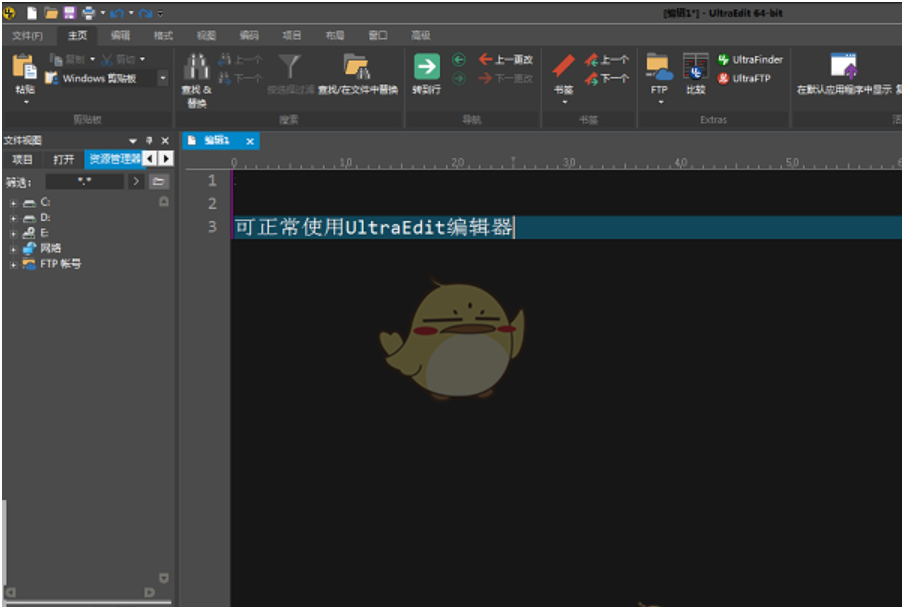The image size is (903, 607).
Task: Click the 粘贴 Paste clipboard icon
Action: click(x=25, y=66)
